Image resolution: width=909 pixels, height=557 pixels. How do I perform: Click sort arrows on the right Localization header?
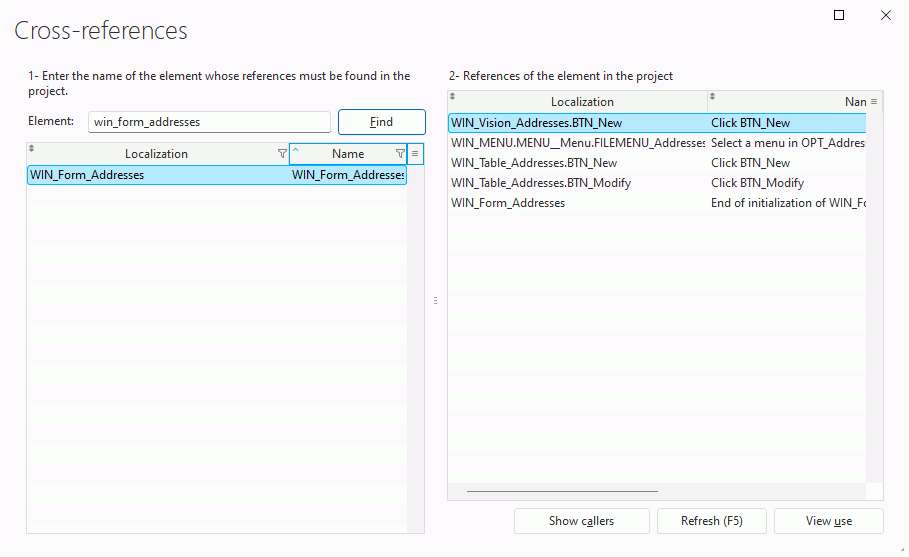click(452, 96)
